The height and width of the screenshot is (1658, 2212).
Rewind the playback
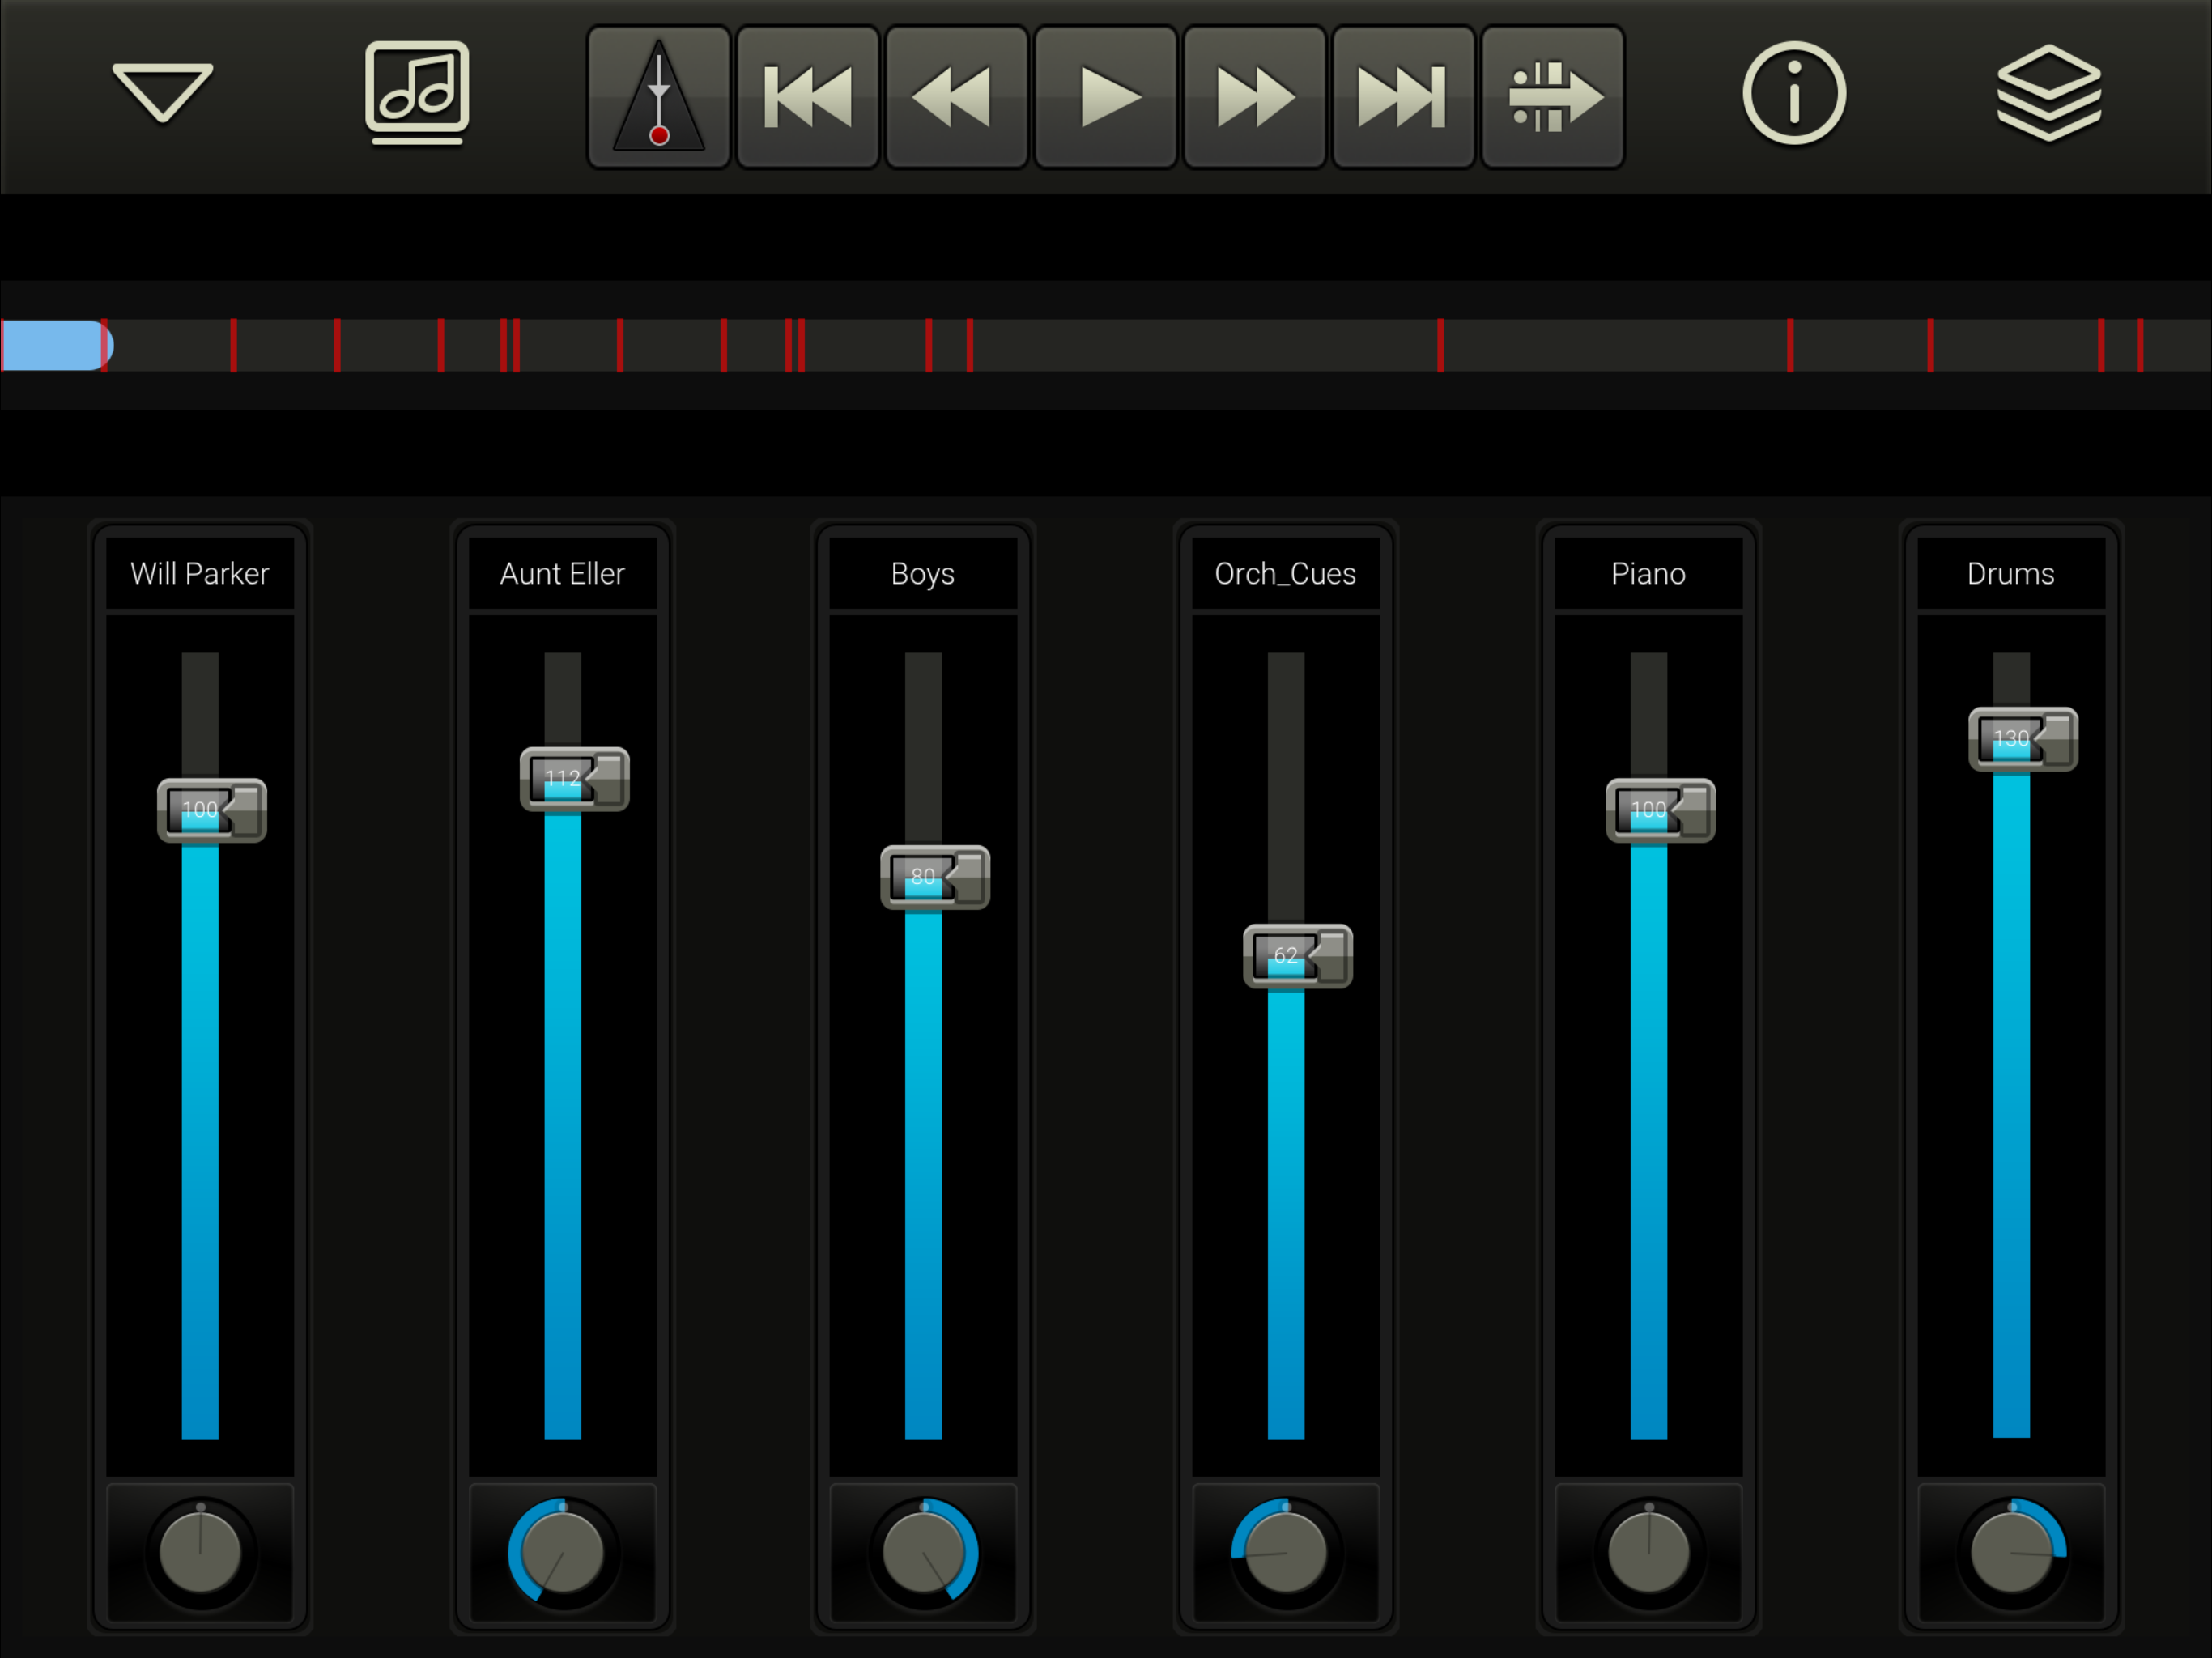pos(956,97)
